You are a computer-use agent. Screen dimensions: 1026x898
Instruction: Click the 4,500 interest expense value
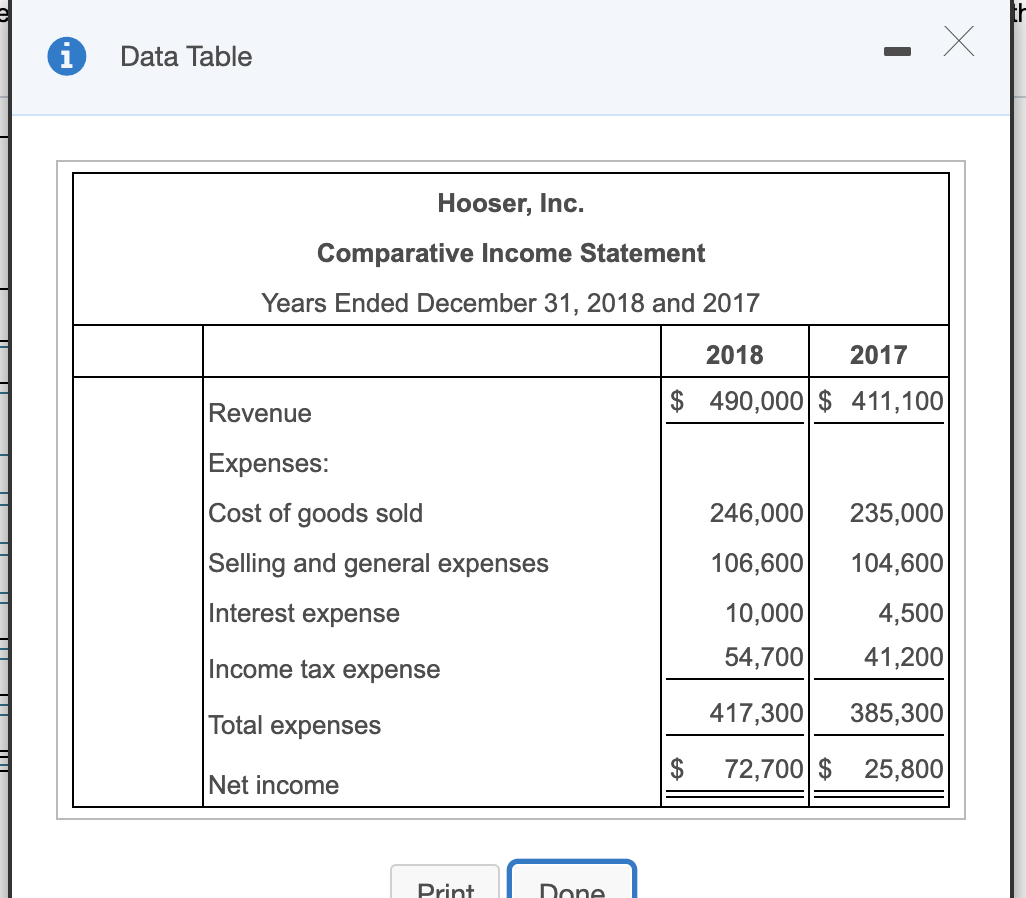pos(911,613)
